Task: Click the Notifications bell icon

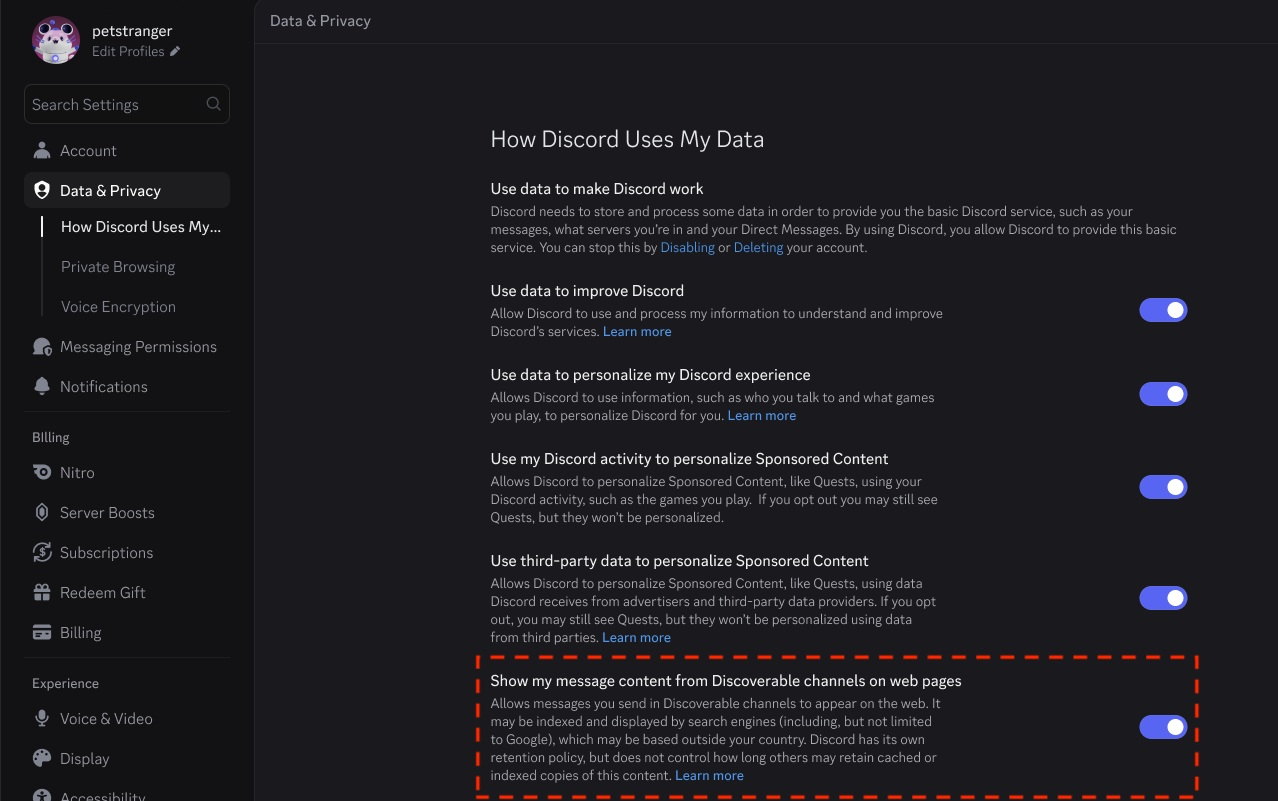Action: (42, 387)
